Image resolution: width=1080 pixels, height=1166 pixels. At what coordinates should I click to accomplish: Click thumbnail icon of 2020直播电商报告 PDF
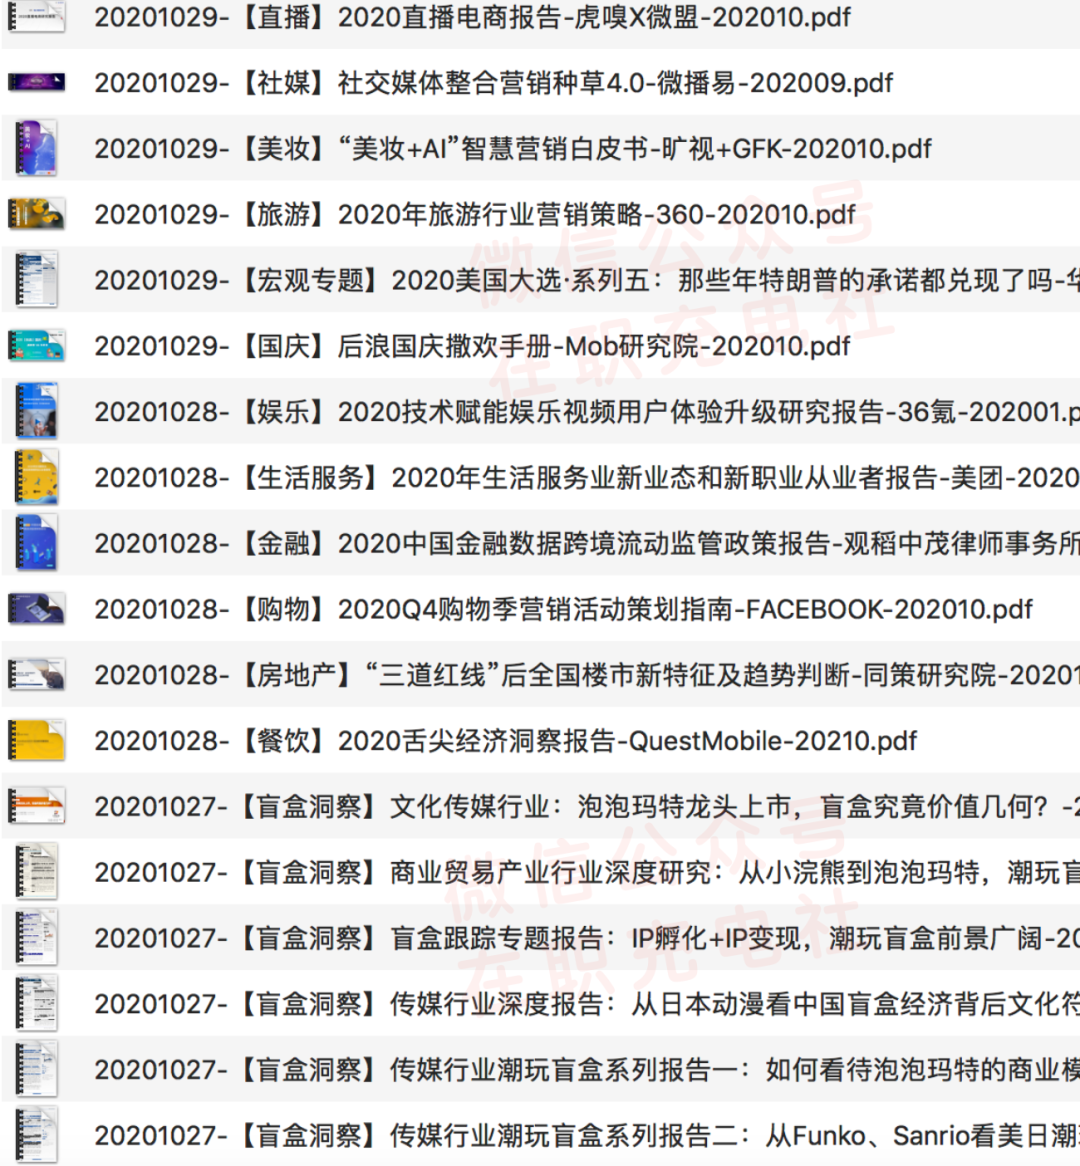point(36,16)
